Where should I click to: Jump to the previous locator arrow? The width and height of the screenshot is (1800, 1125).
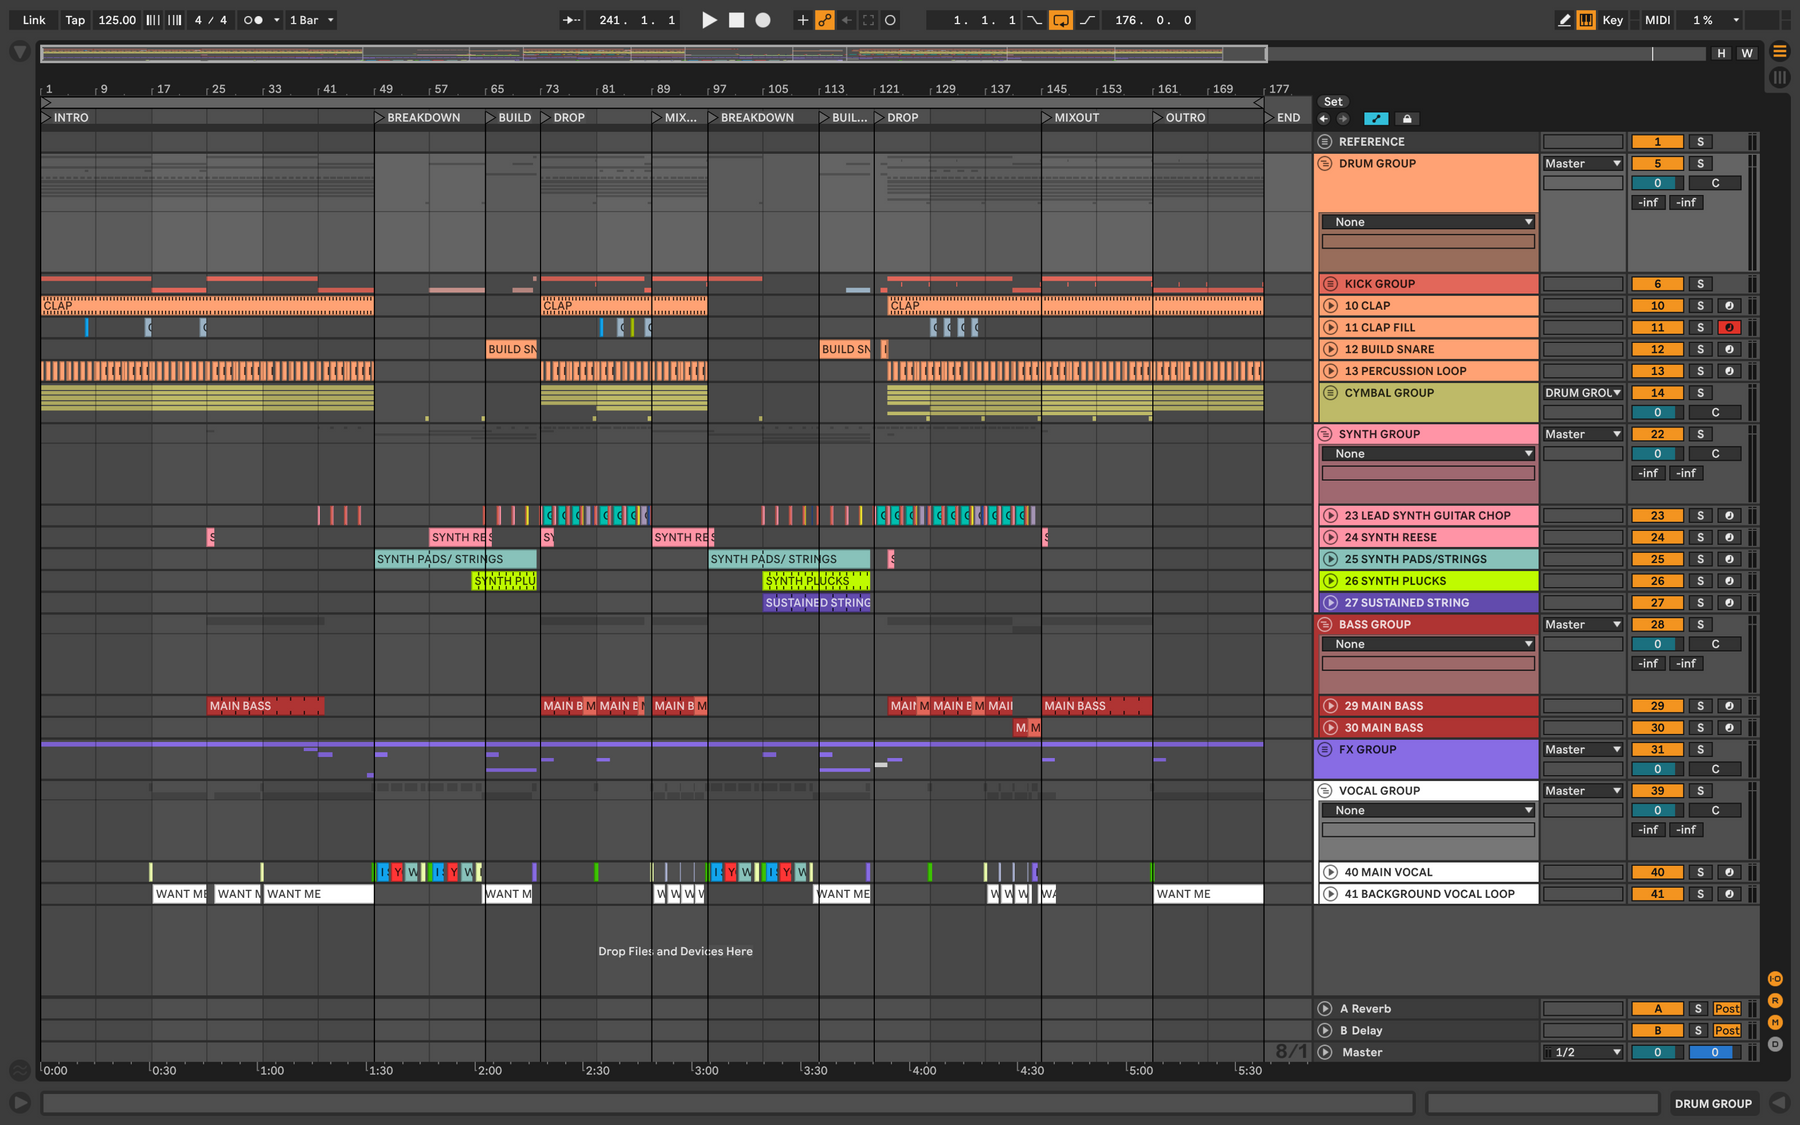[1324, 118]
